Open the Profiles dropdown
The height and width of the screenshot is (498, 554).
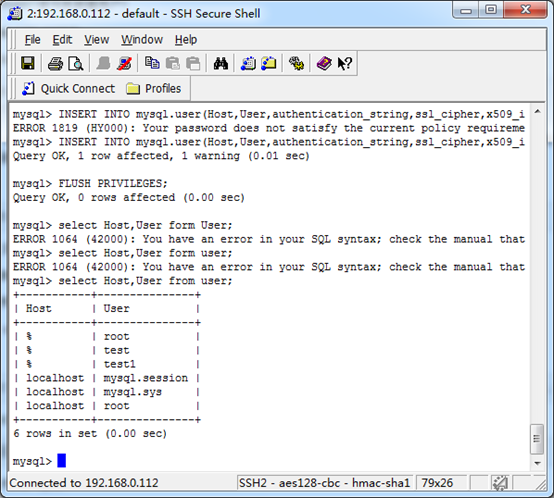[x=153, y=88]
